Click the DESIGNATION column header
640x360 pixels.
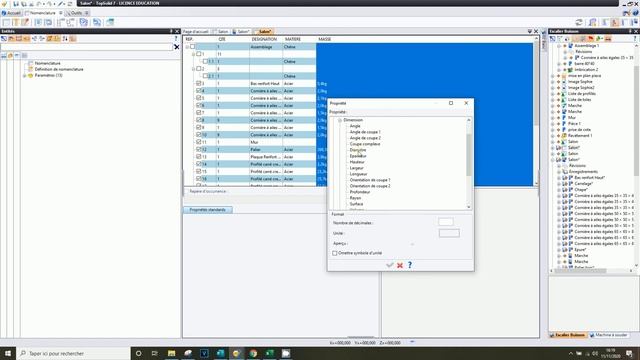[x=264, y=39]
